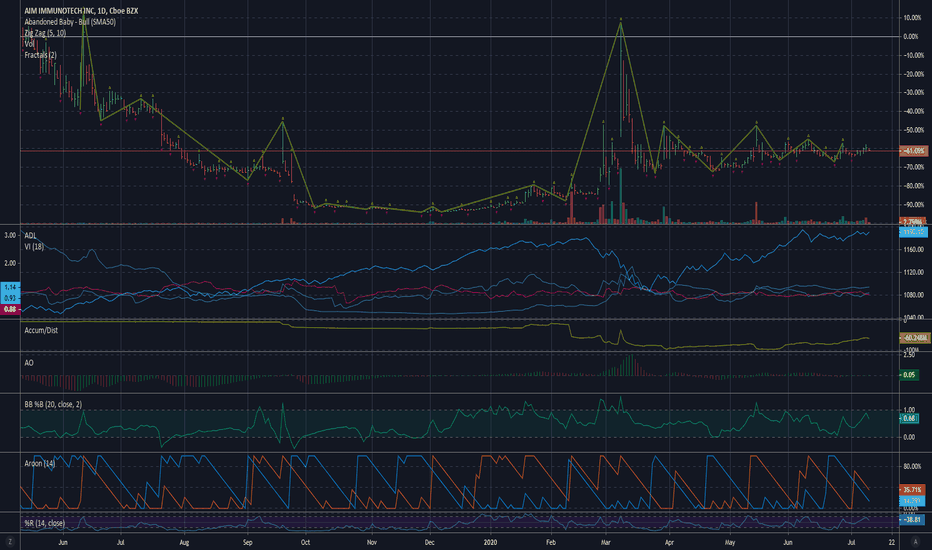Click the May label on time axis

pyautogui.click(x=730, y=542)
